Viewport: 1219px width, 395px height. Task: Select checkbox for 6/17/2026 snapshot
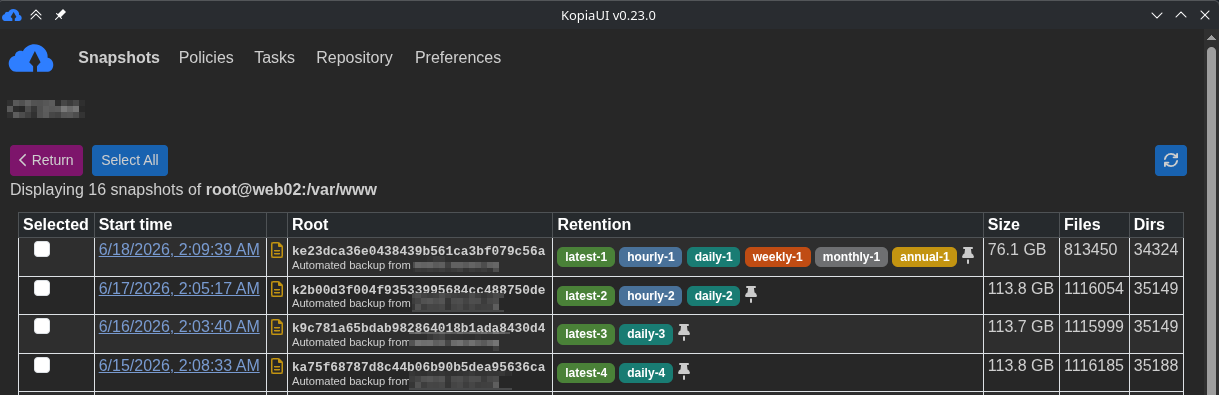pos(42,288)
